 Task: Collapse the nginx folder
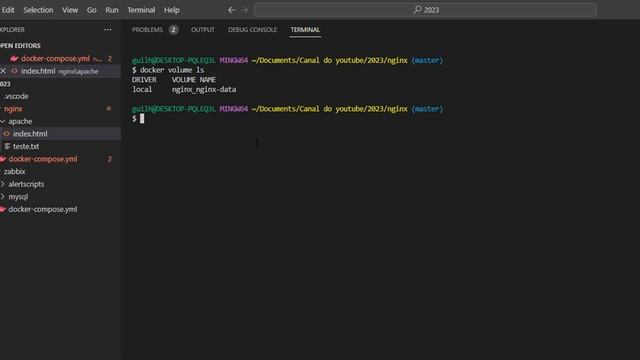pyautogui.click(x=13, y=109)
